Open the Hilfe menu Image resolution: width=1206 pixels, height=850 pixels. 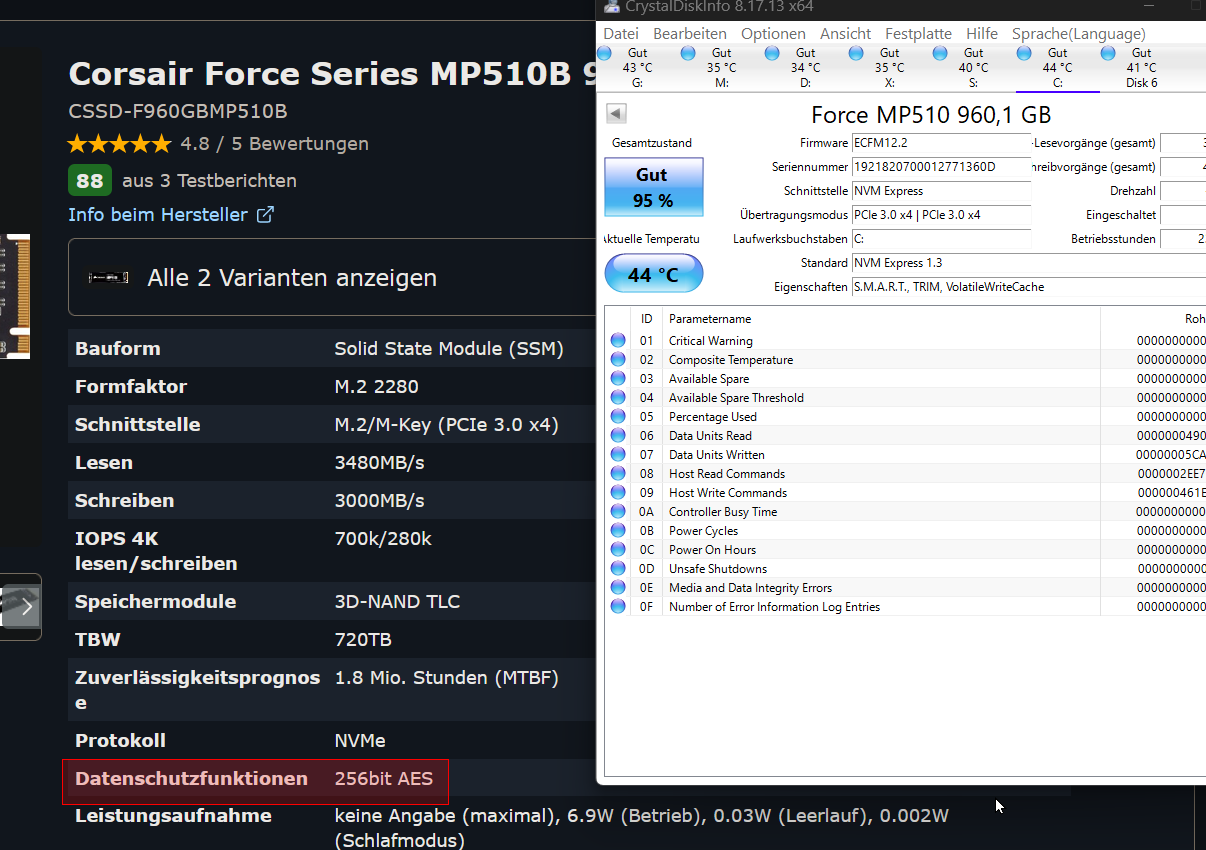point(982,34)
